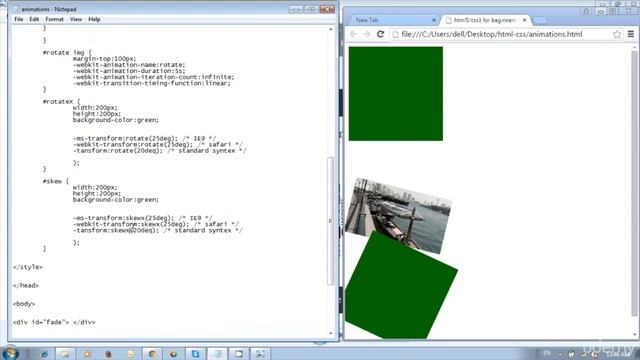The image size is (640, 360).
Task: Click the '<div id="fade"> </div>' line
Action: [53, 322]
